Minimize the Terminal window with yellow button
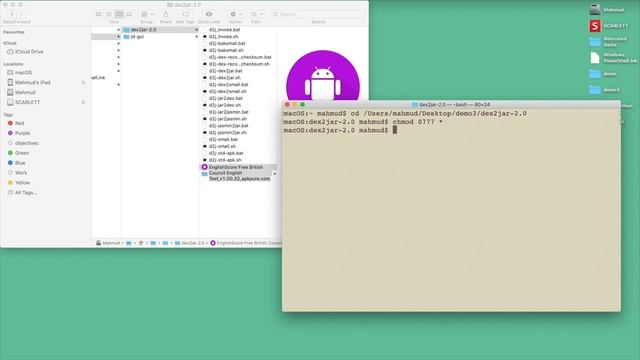Viewport: 640px width, 360px height. point(295,105)
